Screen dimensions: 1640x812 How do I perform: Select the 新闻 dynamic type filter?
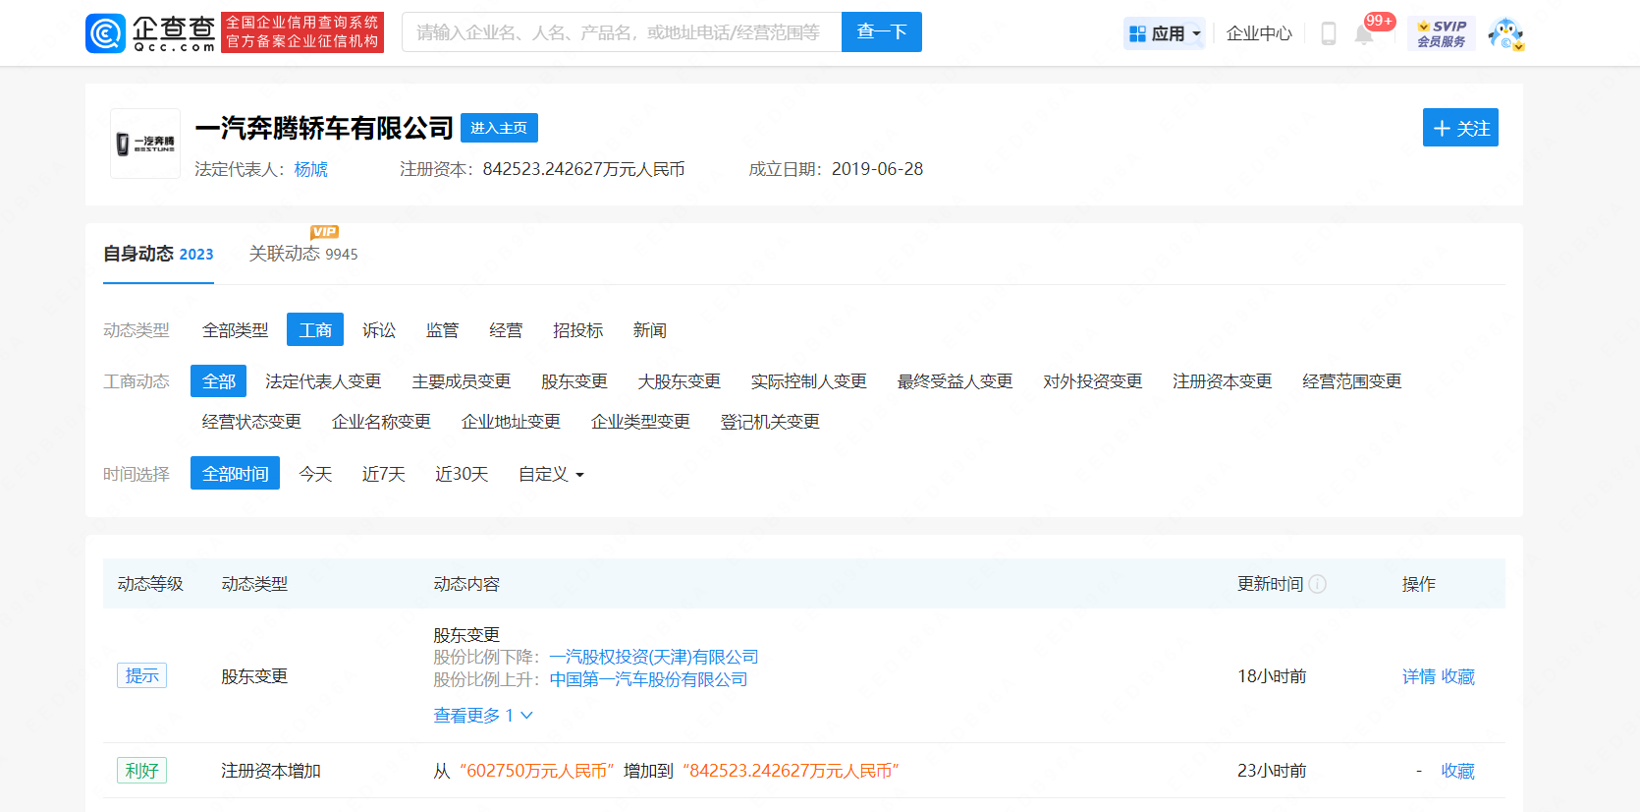pos(650,330)
